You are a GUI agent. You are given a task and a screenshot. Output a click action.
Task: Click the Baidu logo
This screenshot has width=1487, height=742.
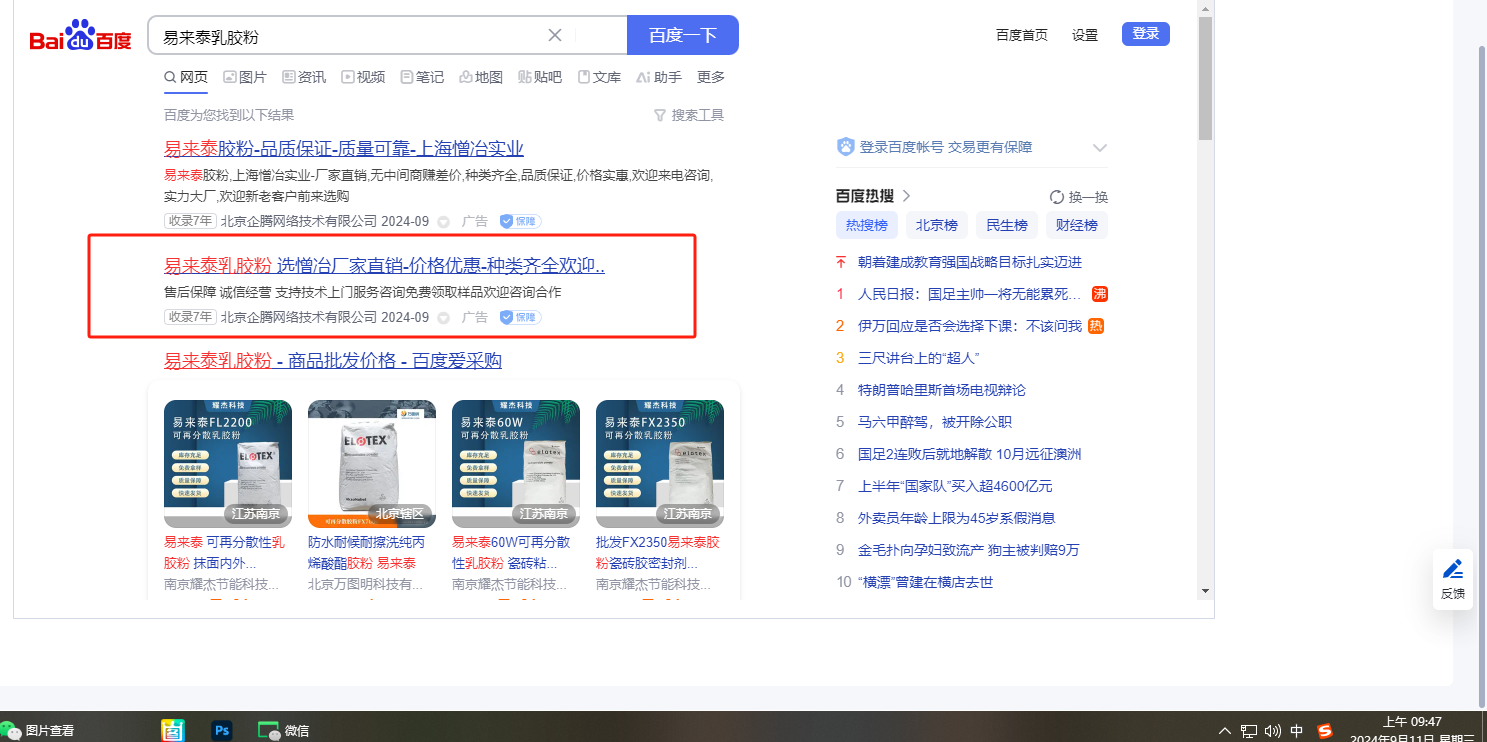(x=80, y=36)
